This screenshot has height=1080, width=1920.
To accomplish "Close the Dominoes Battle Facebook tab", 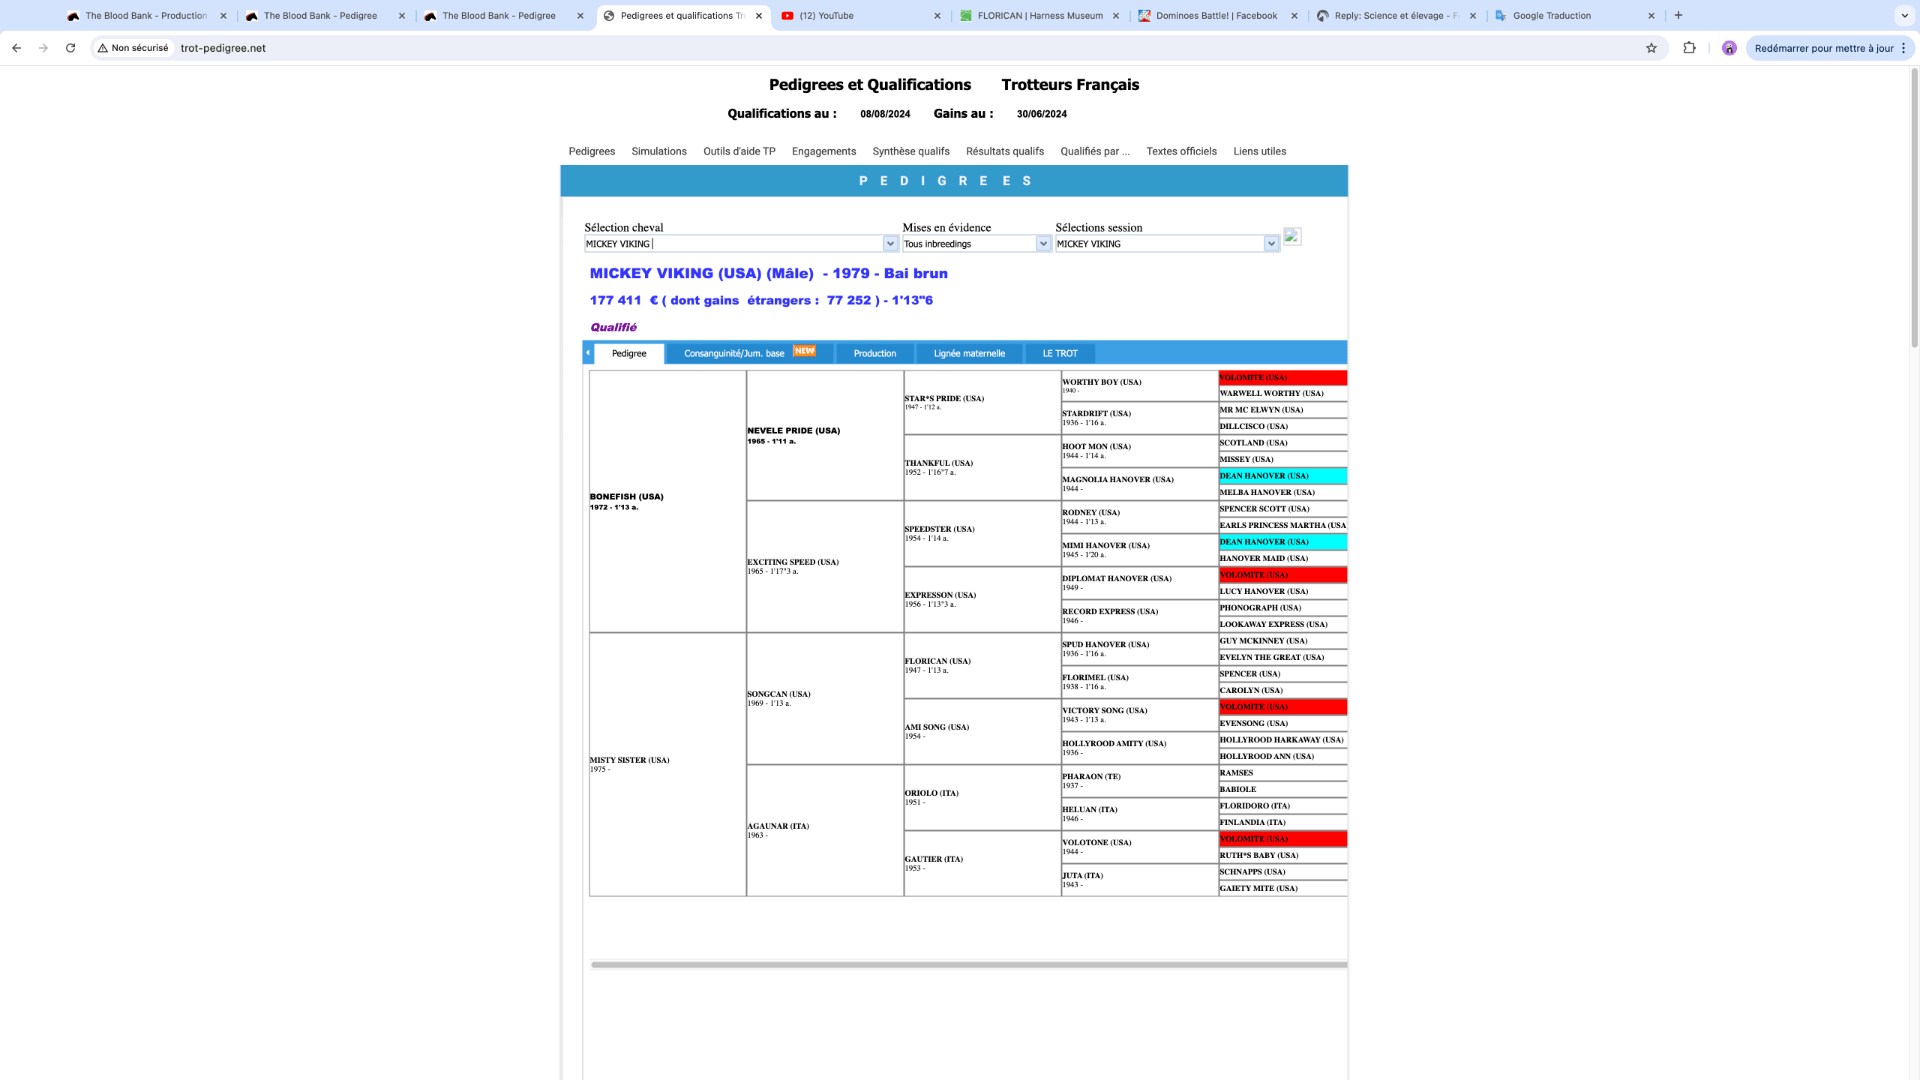I will pos(1294,16).
